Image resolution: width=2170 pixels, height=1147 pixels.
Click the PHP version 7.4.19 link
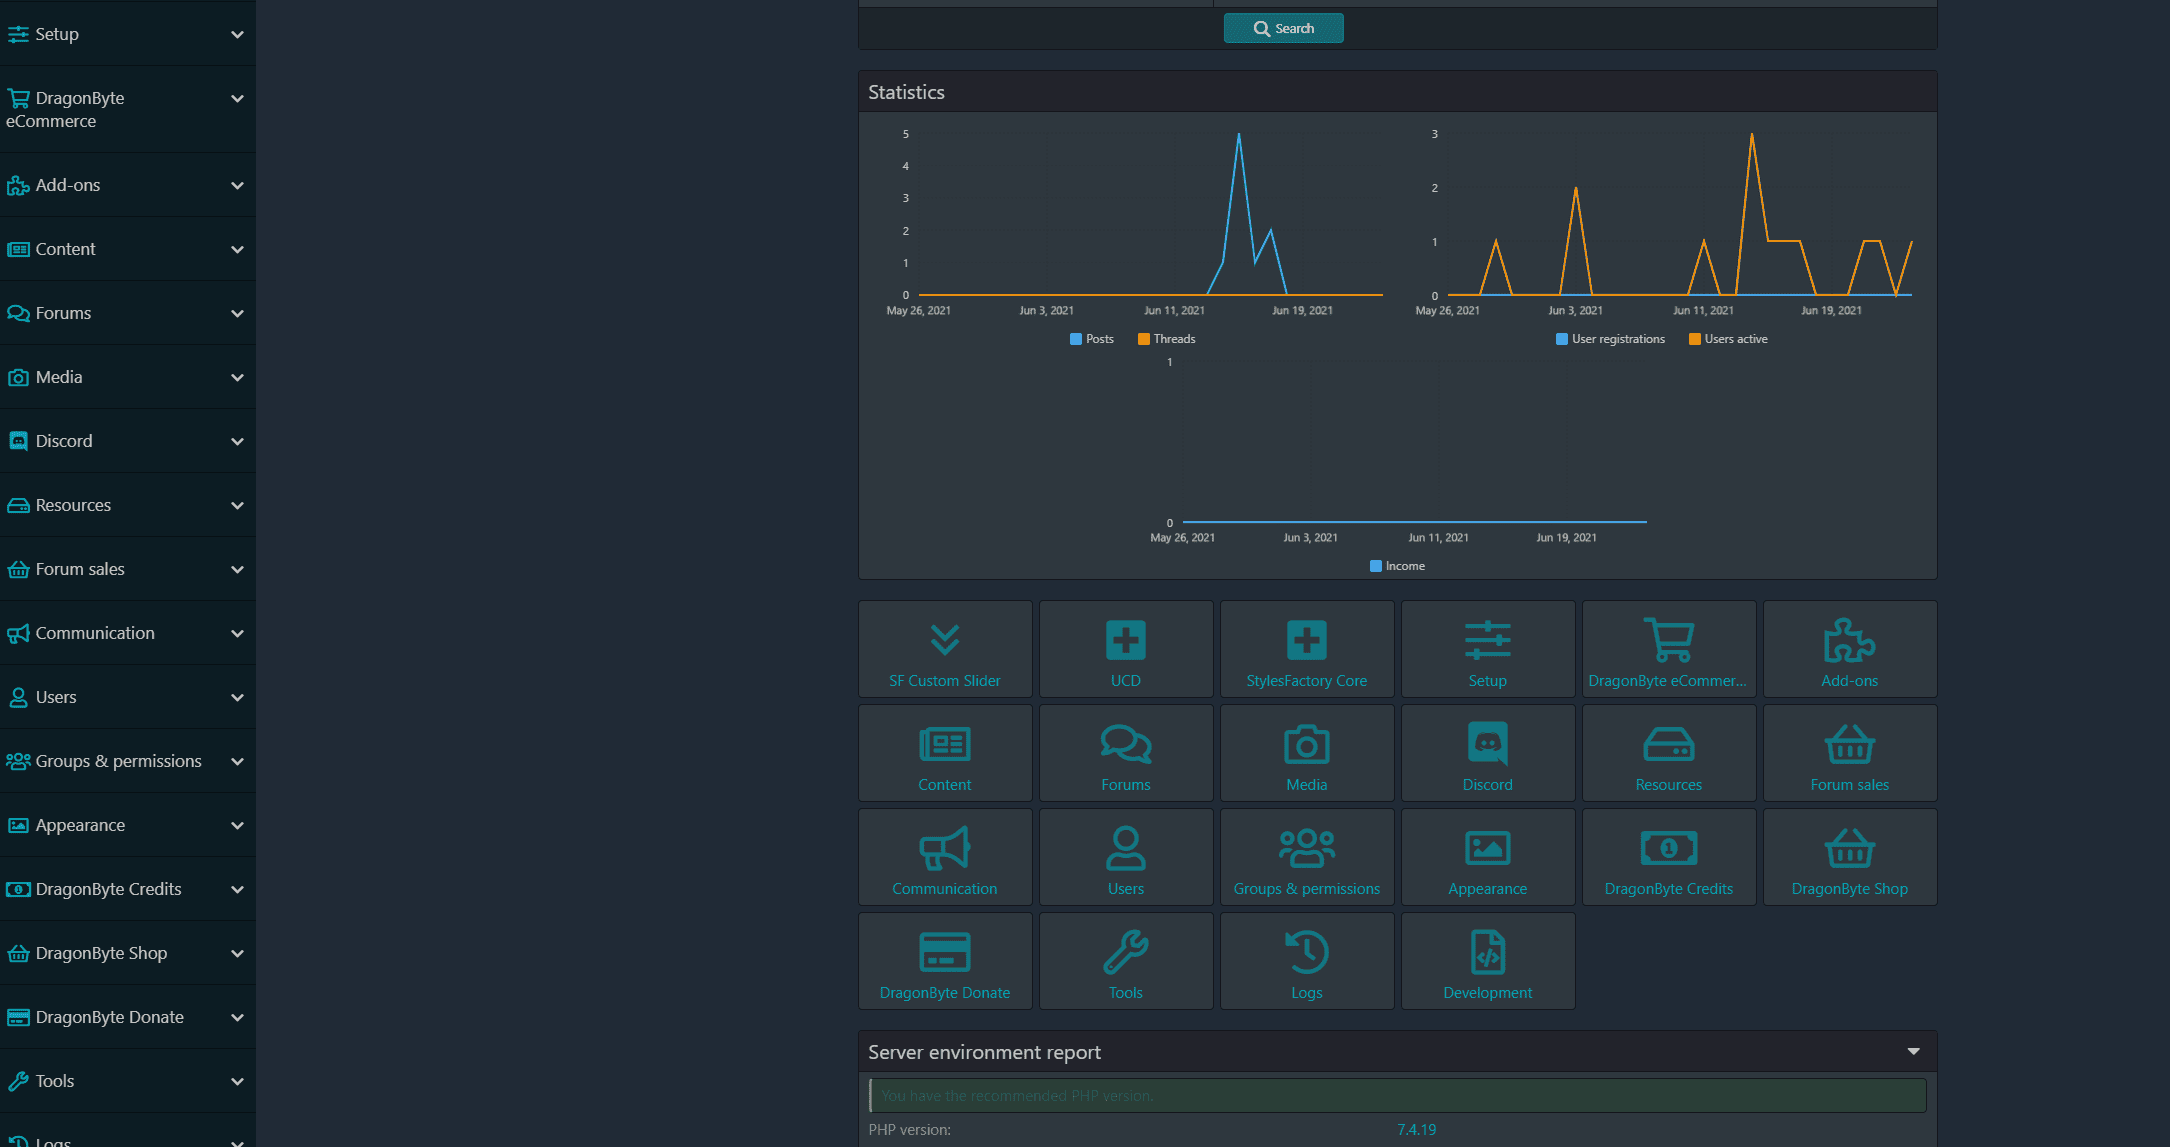1416,1130
